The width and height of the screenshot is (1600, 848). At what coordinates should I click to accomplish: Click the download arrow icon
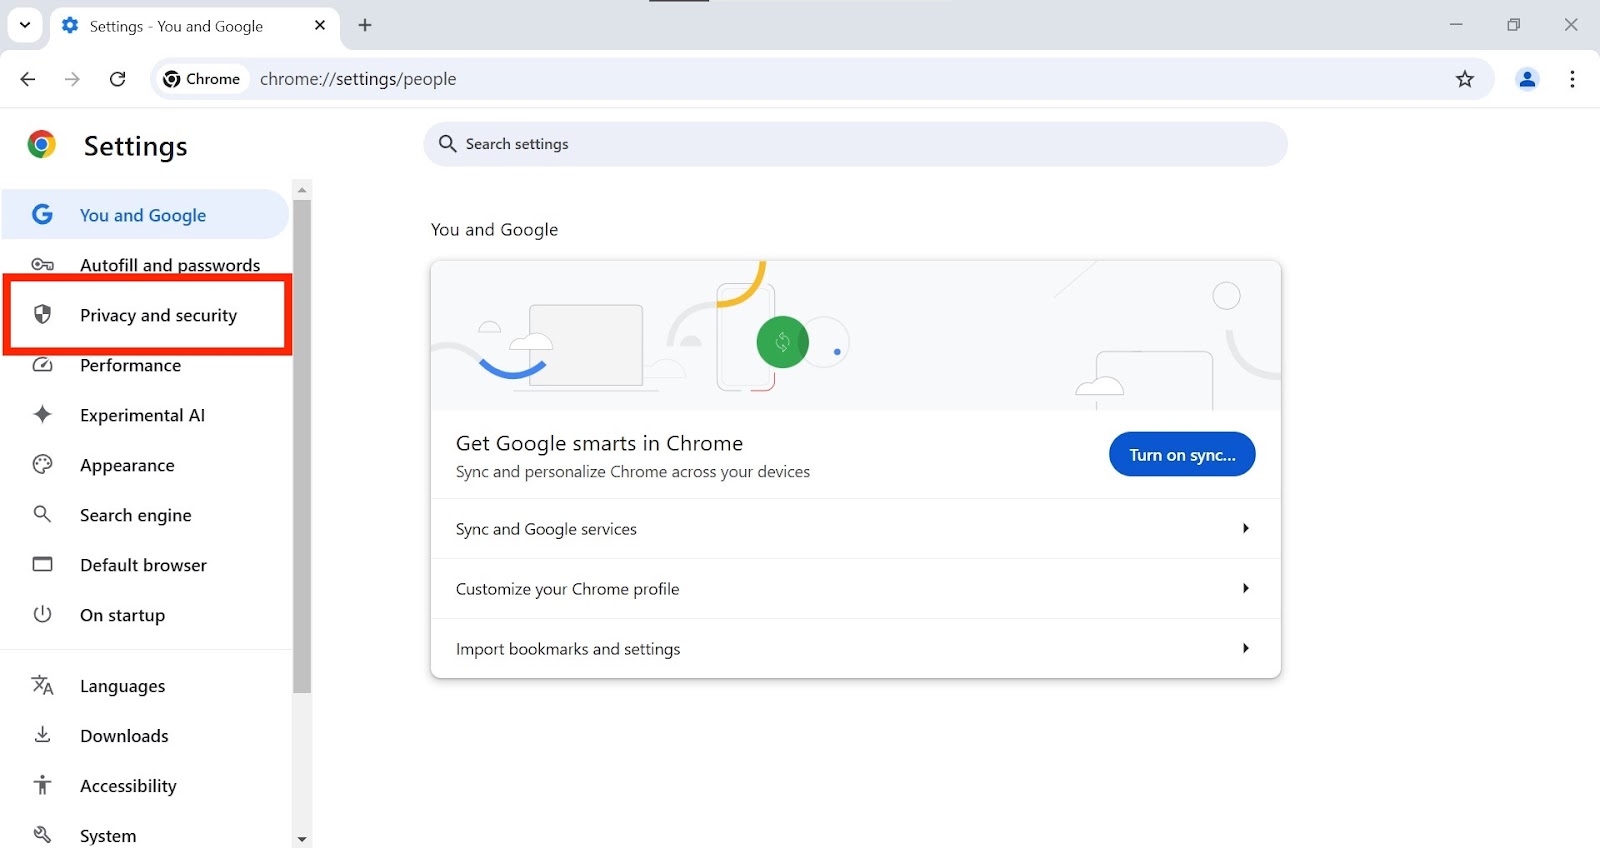click(x=42, y=735)
